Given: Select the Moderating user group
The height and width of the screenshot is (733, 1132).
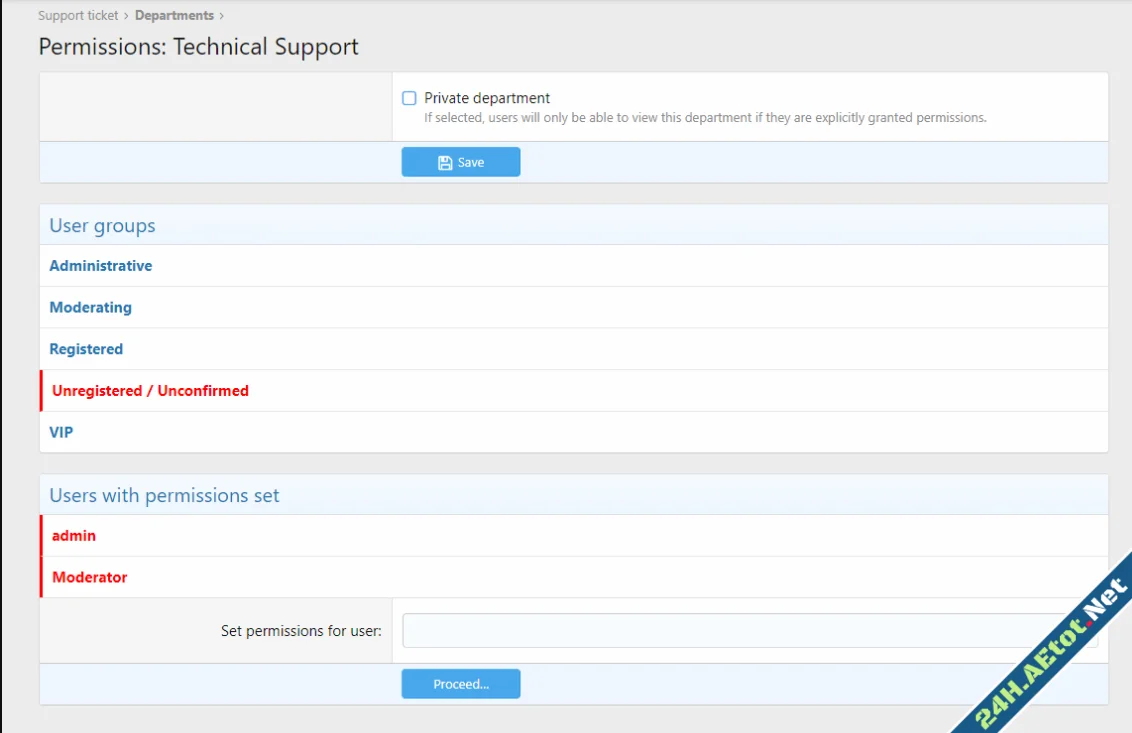Looking at the screenshot, I should (90, 308).
